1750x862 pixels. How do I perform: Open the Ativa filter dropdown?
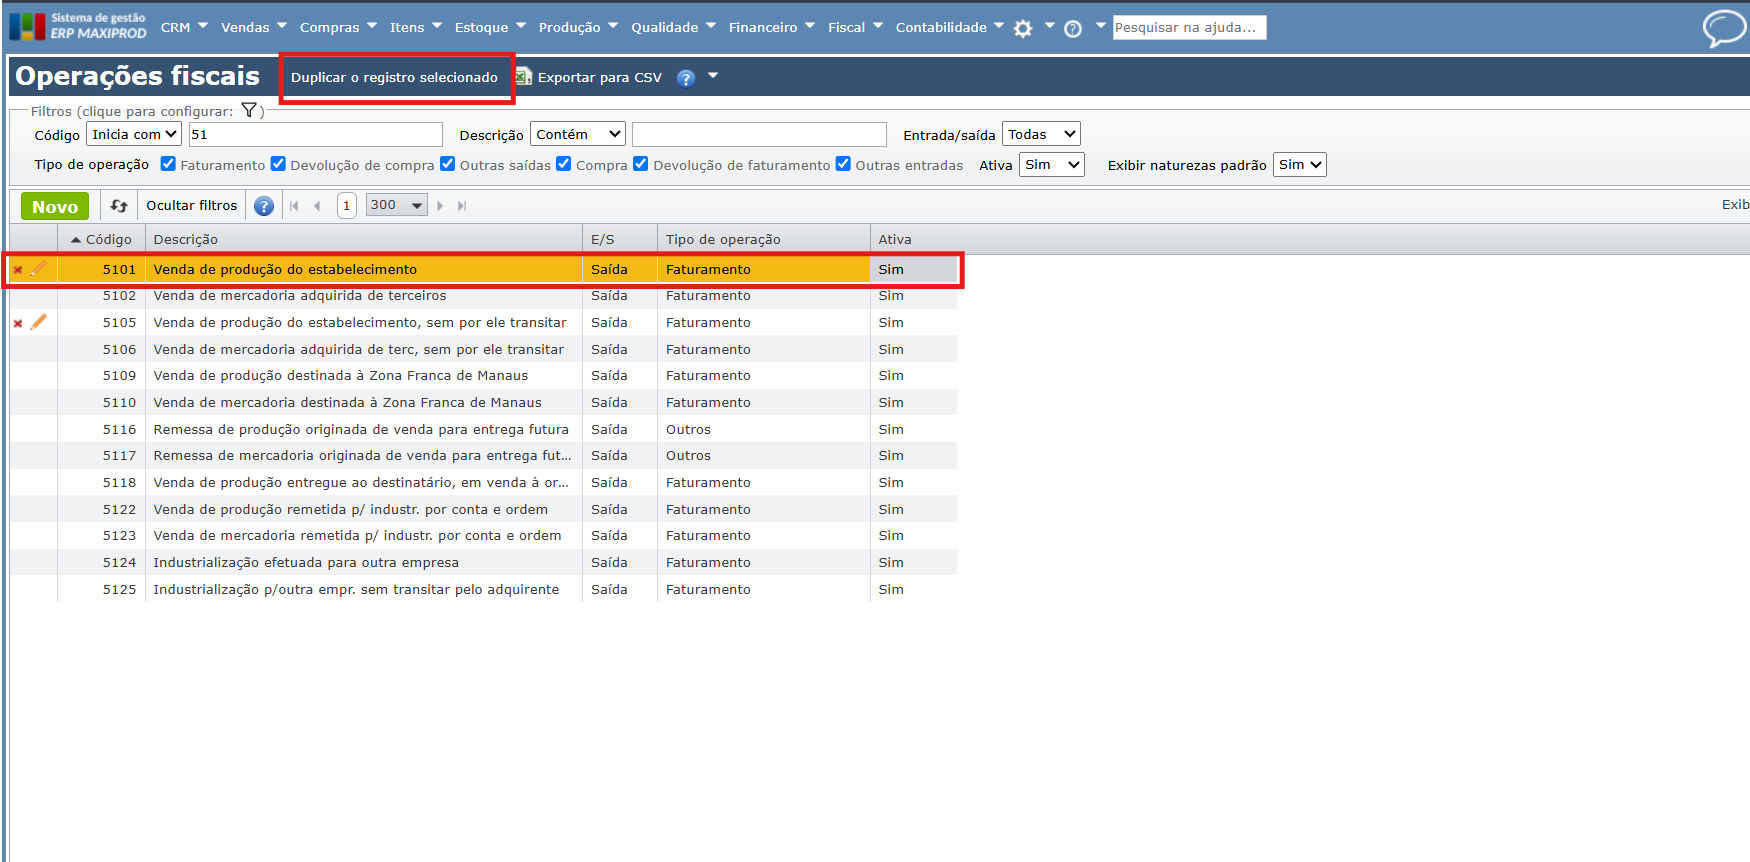(x=1052, y=165)
